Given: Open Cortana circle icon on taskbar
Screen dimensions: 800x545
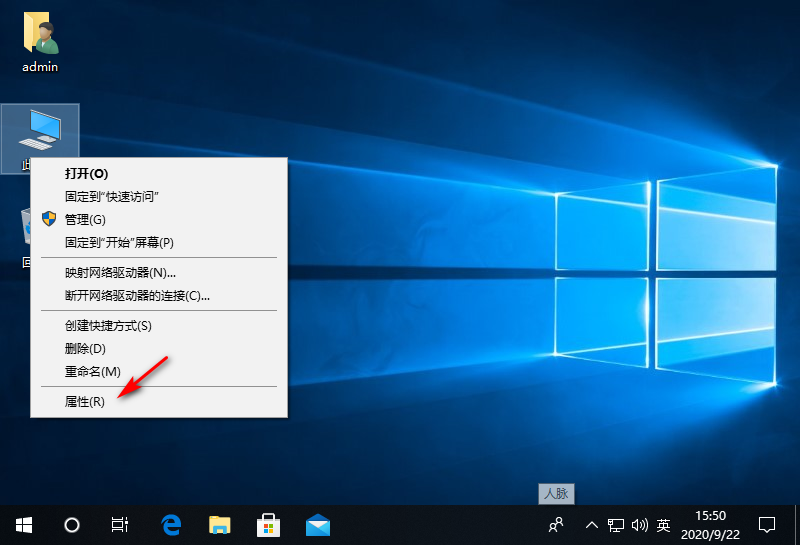Looking at the screenshot, I should pyautogui.click(x=72, y=524).
